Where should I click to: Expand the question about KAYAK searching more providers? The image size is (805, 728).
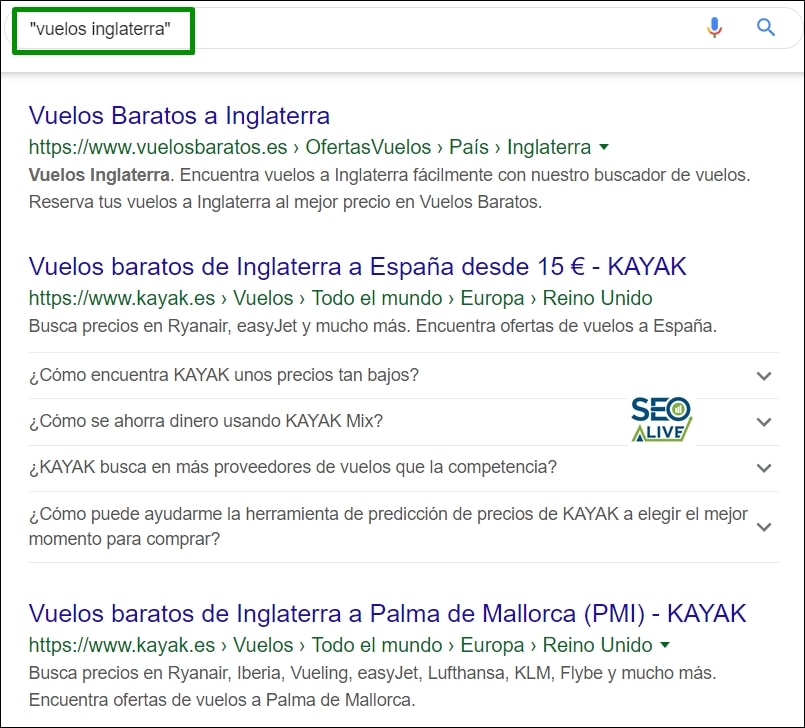click(x=764, y=467)
